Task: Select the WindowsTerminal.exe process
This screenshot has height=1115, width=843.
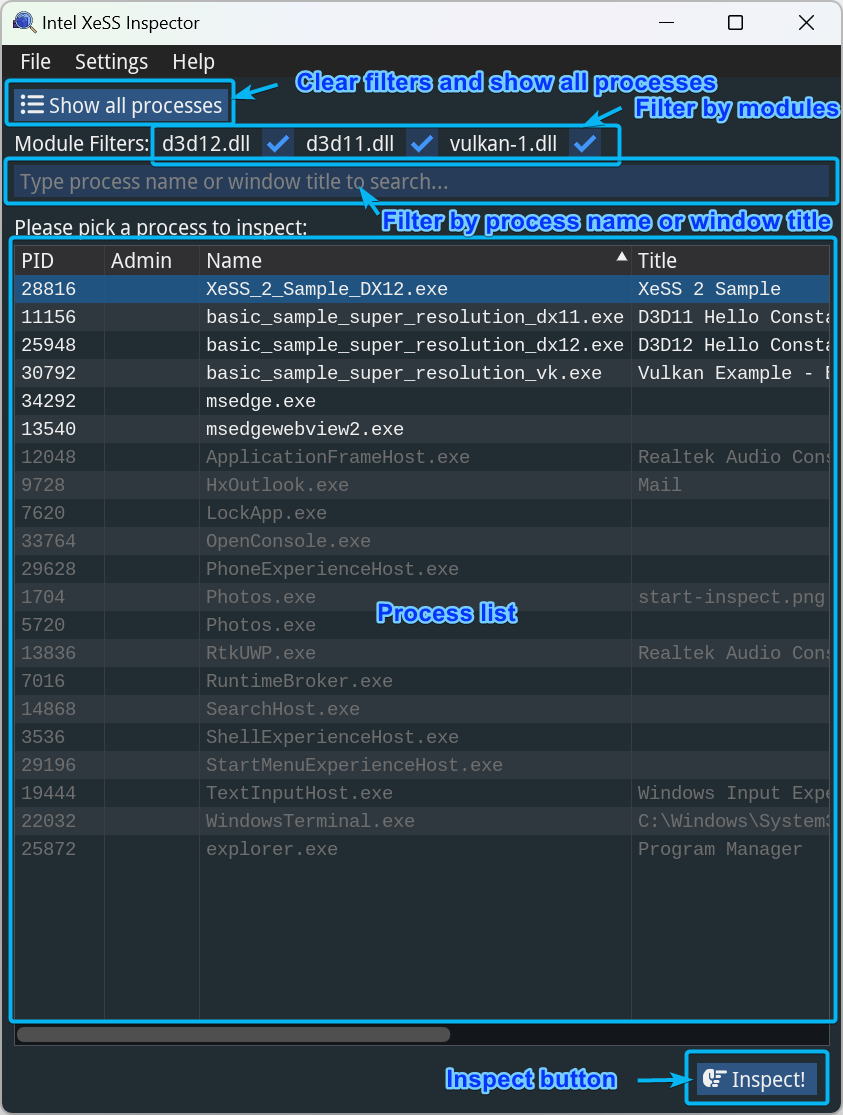Action: pyautogui.click(x=421, y=821)
